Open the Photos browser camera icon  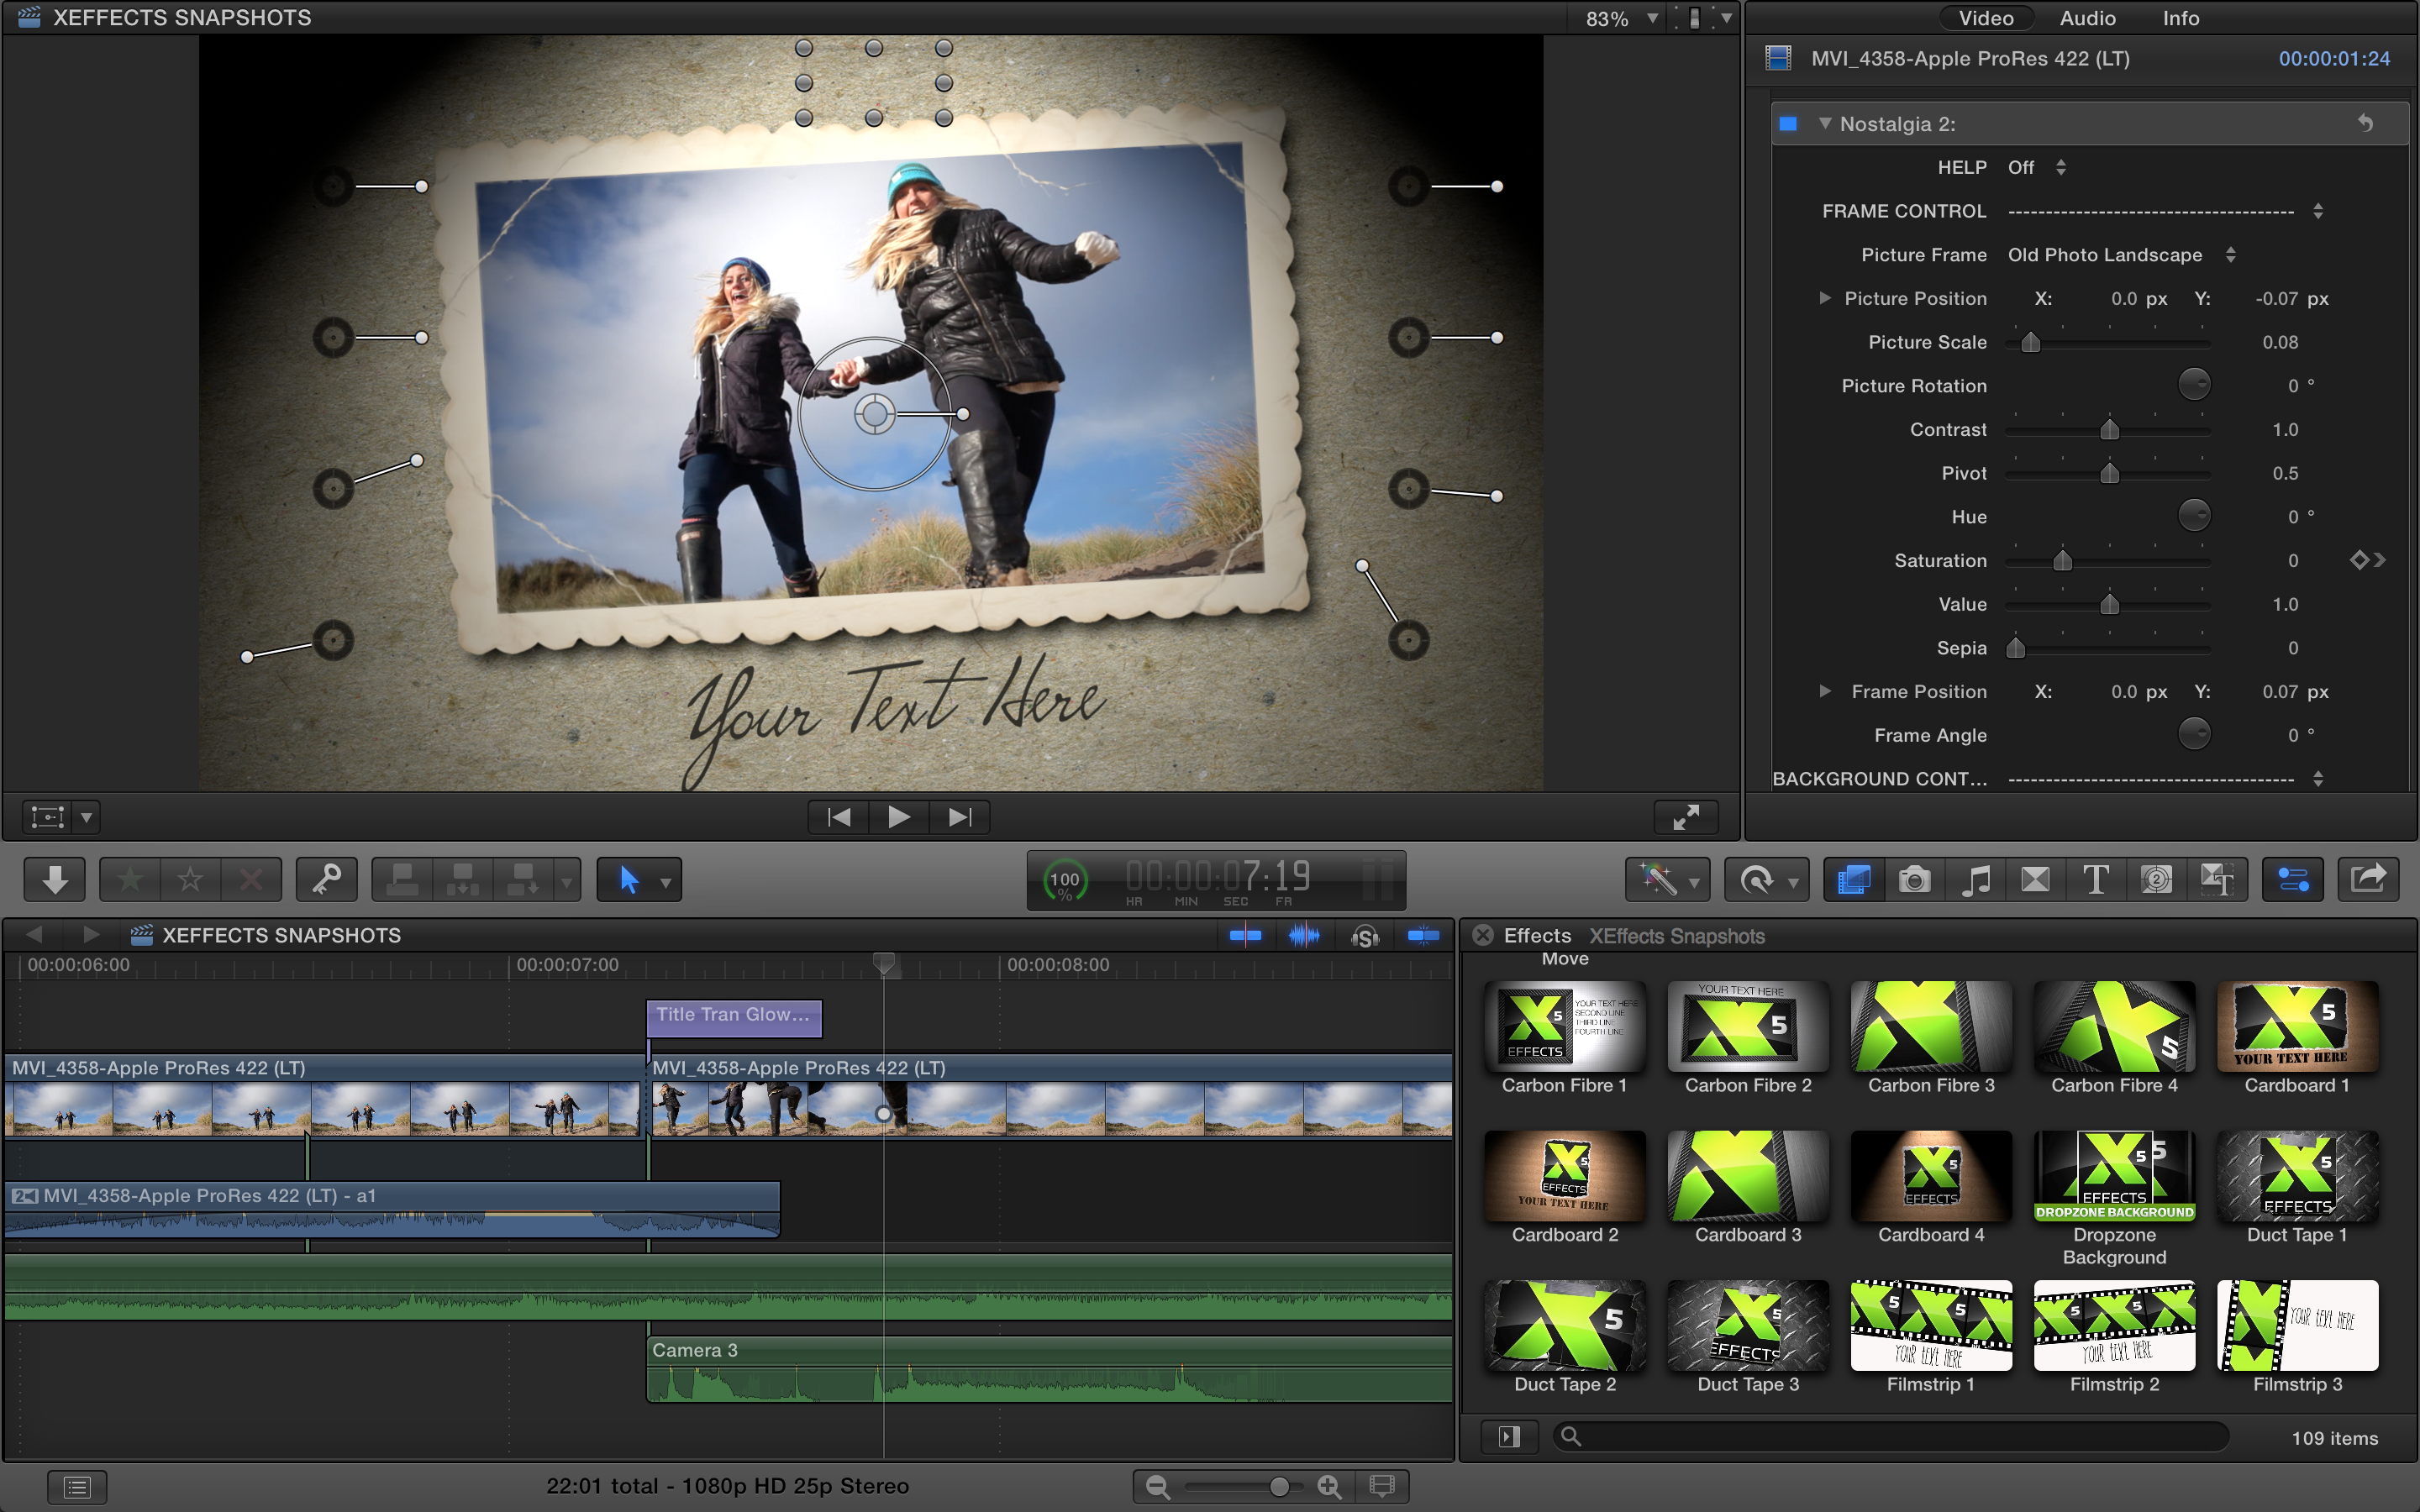pyautogui.click(x=1914, y=880)
